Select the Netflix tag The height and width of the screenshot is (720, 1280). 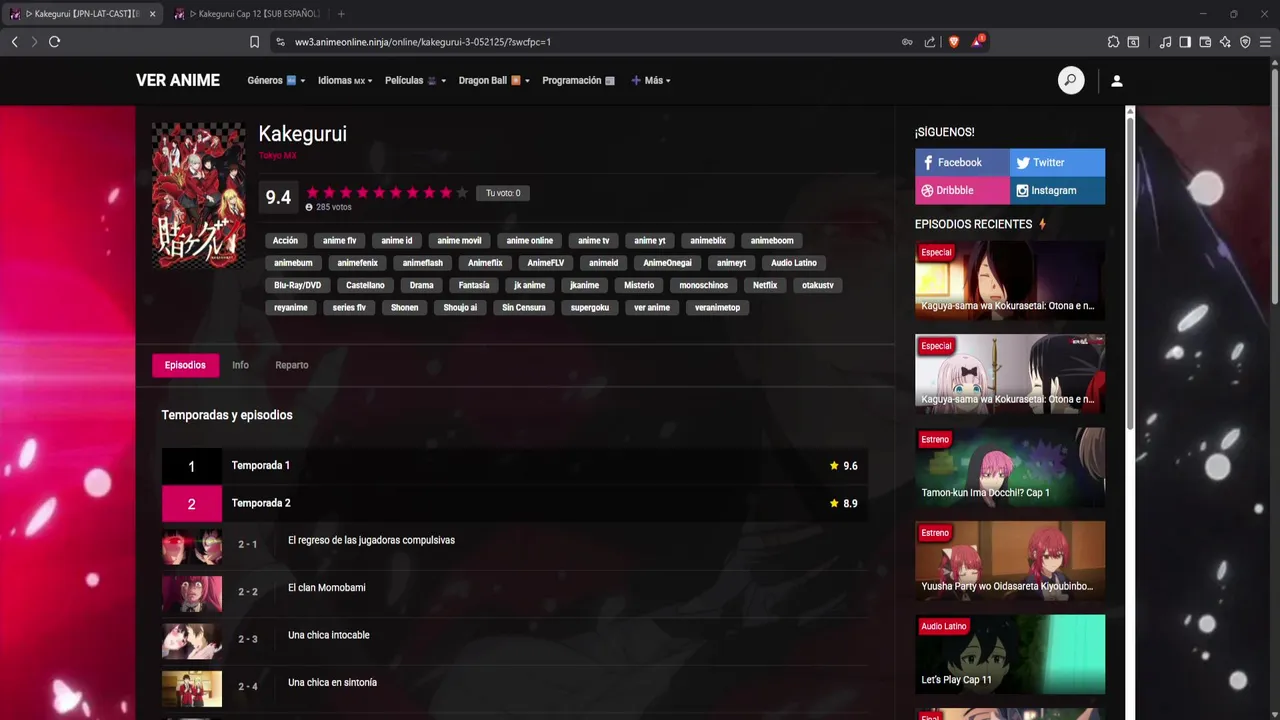765,285
